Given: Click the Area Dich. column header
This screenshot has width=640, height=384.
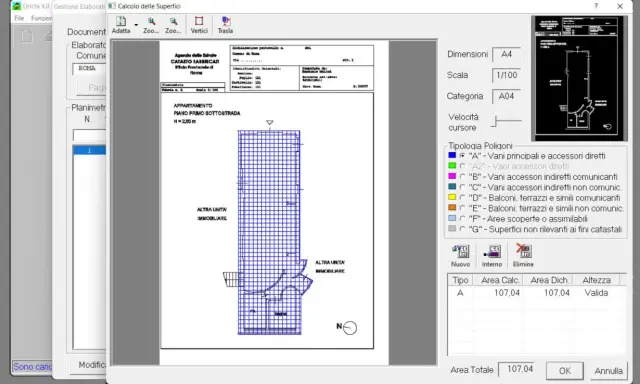Looking at the screenshot, I should 549,280.
